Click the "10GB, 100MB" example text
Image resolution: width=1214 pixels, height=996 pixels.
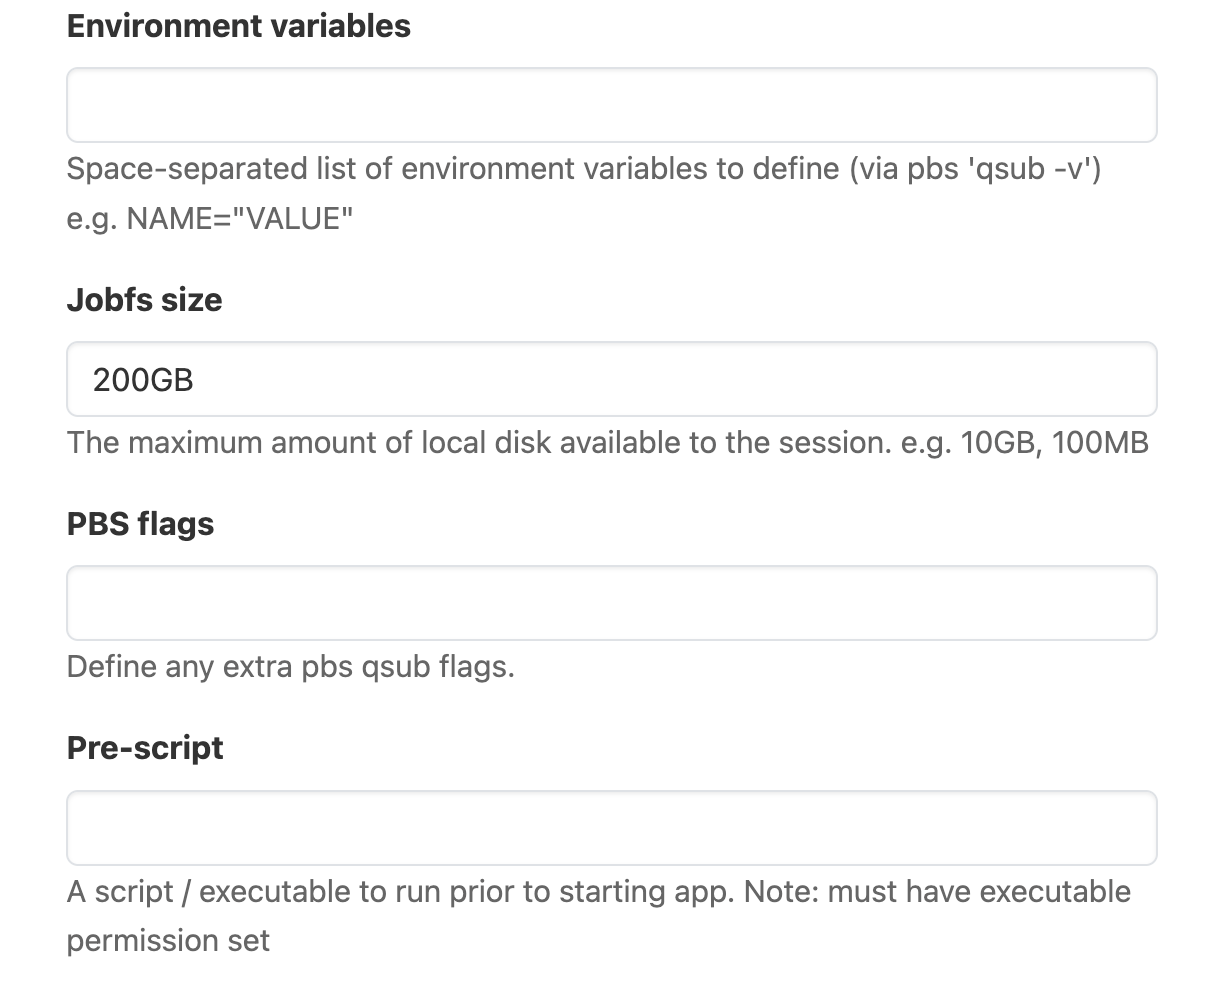point(1054,442)
